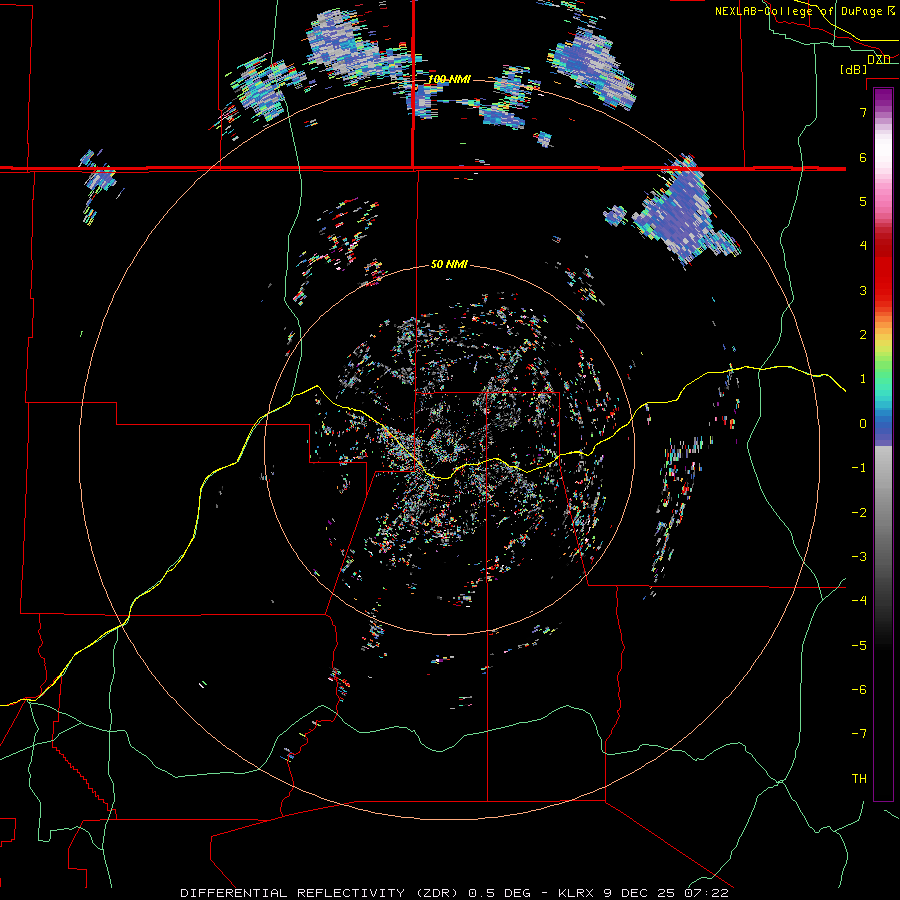Select the "-7" tick on the color scale
Screen dimensions: 900x900
[x=859, y=734]
